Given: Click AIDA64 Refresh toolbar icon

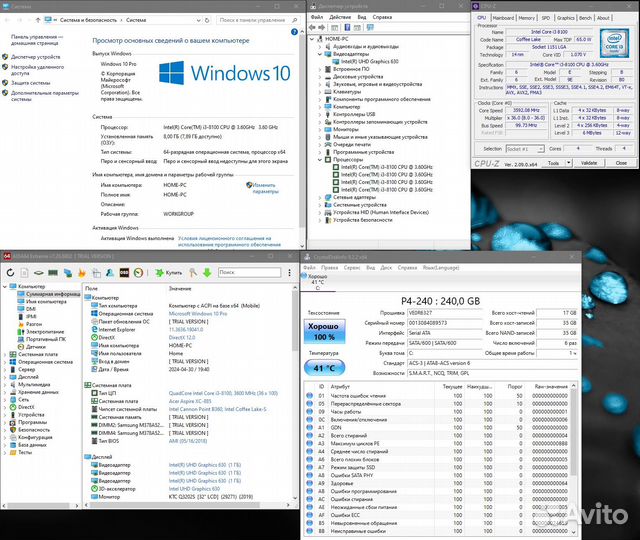Looking at the screenshot, I should pyautogui.click(x=10, y=272).
